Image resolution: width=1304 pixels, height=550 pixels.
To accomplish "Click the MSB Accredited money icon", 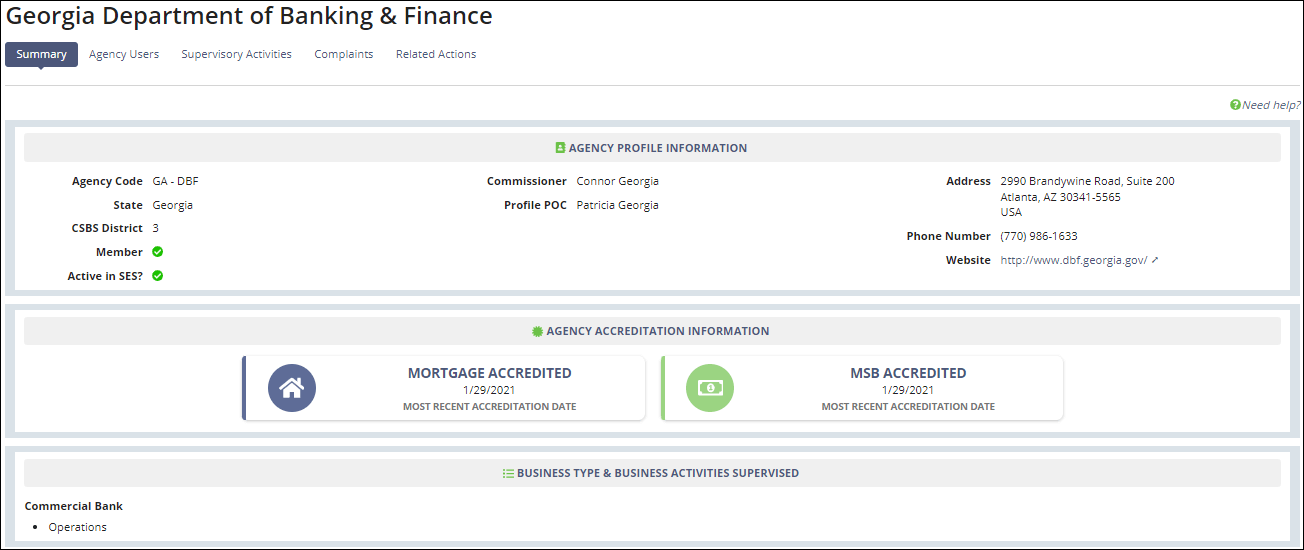I will [x=709, y=388].
